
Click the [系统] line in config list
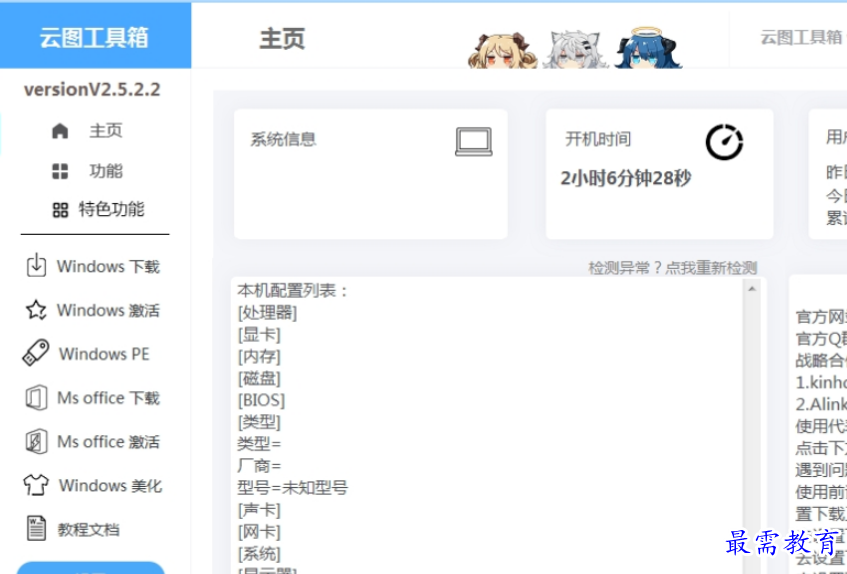(x=259, y=554)
